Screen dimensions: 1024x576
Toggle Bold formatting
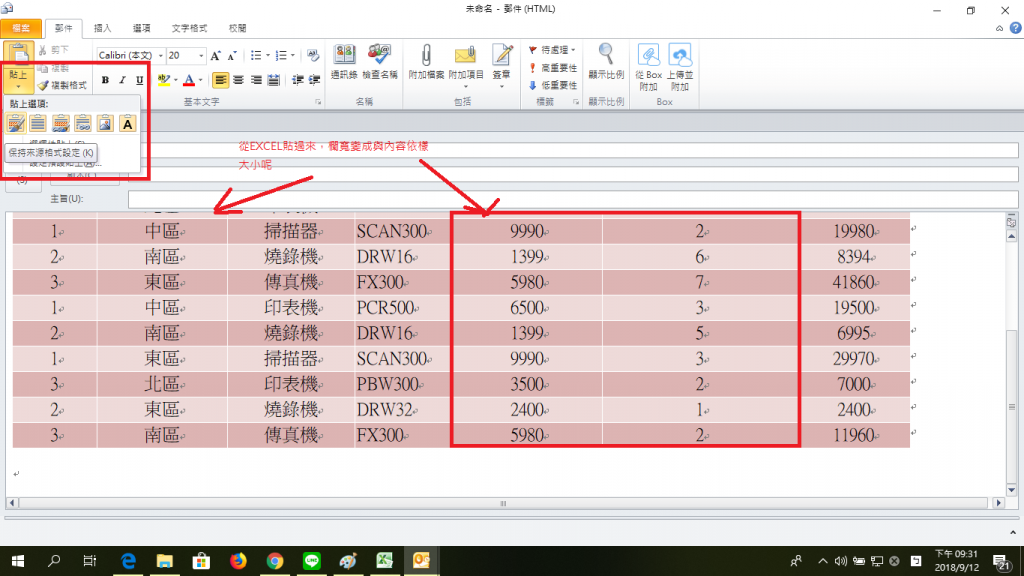tap(105, 80)
